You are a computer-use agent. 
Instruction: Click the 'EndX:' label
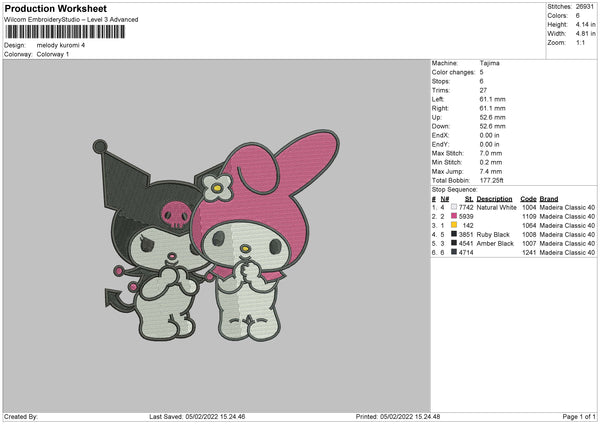coord(440,135)
